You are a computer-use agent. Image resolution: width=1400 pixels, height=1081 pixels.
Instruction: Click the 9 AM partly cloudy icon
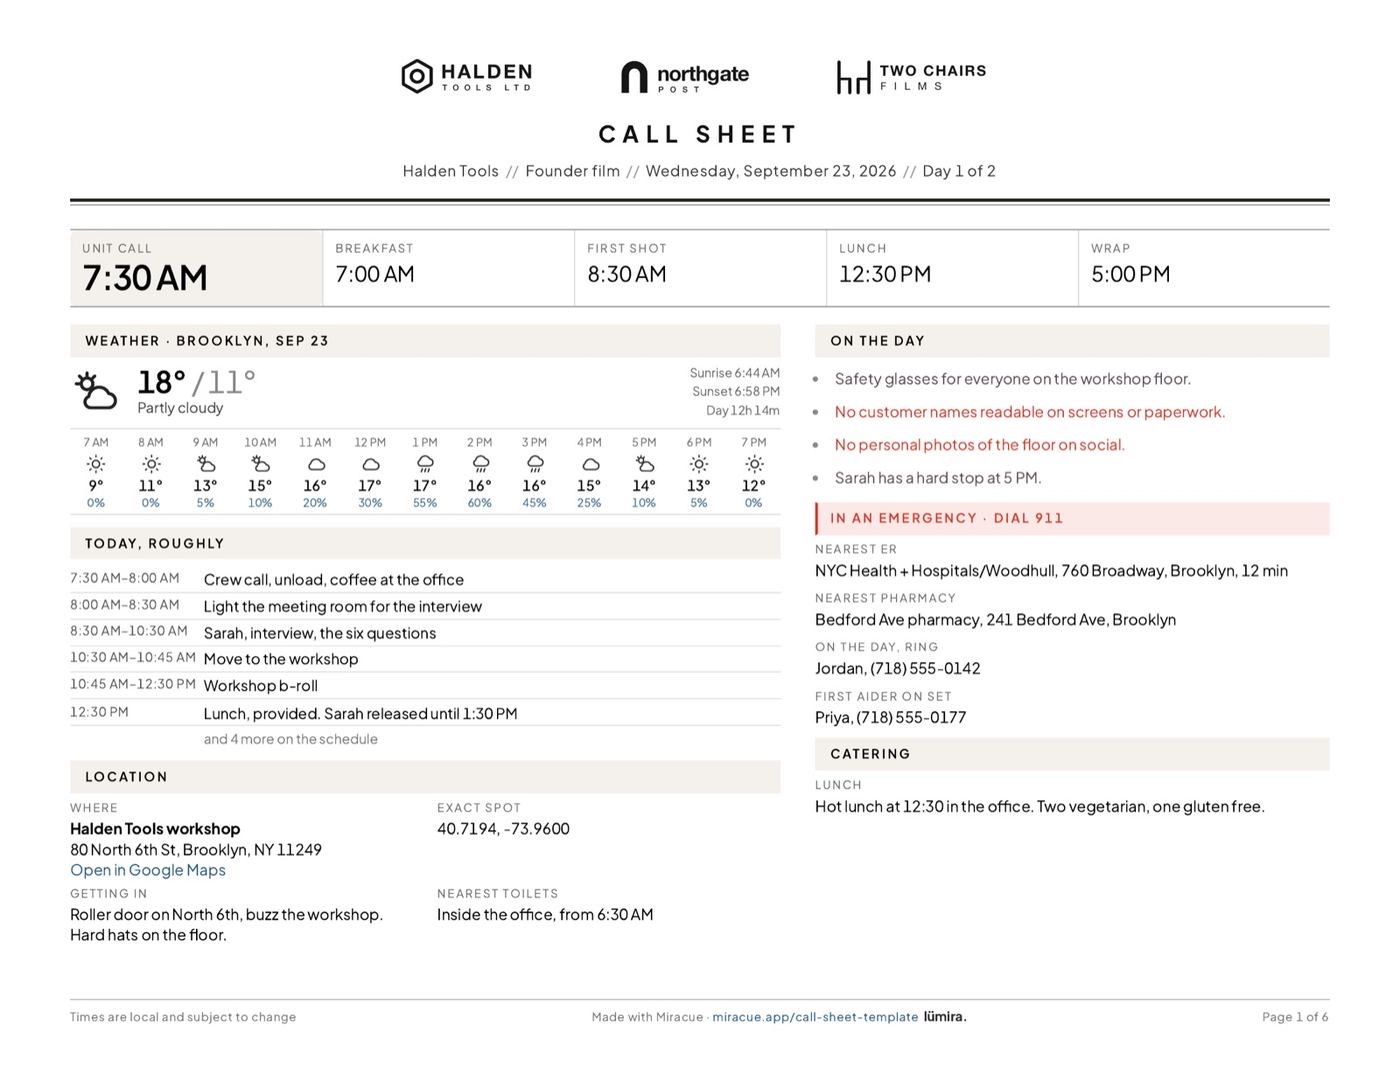click(x=206, y=464)
